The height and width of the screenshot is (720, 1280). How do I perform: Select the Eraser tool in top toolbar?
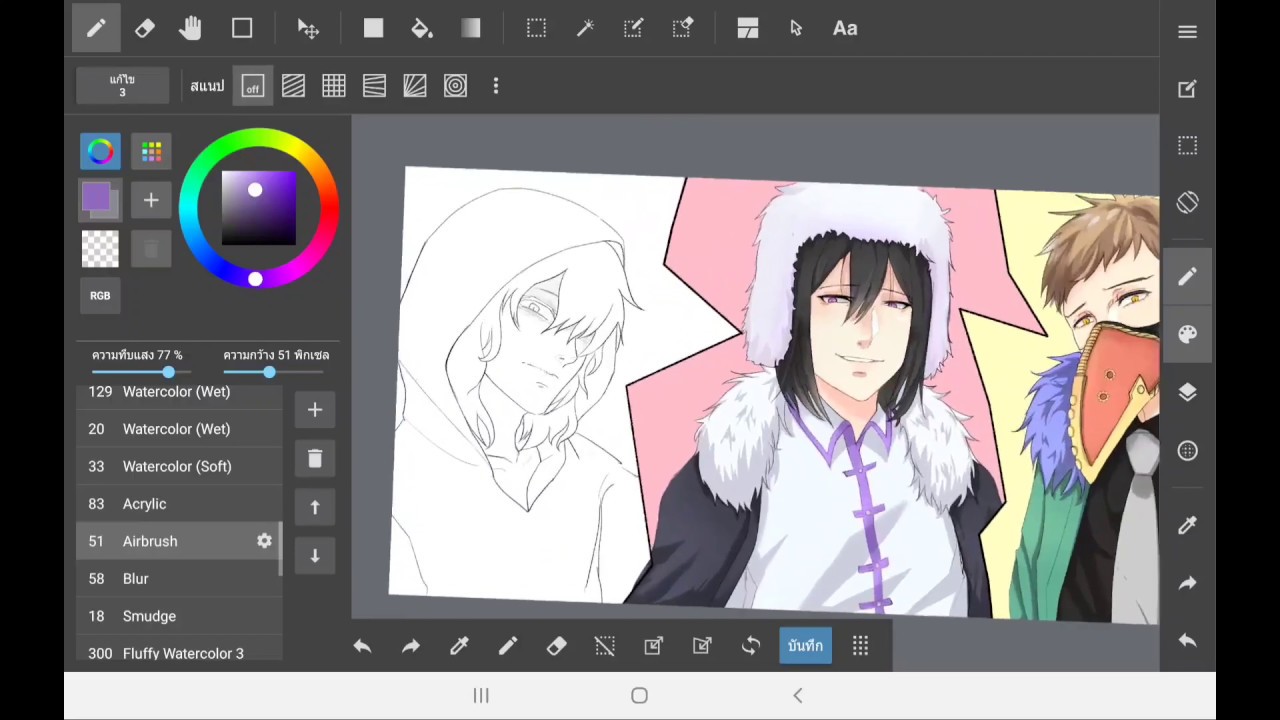(x=145, y=28)
